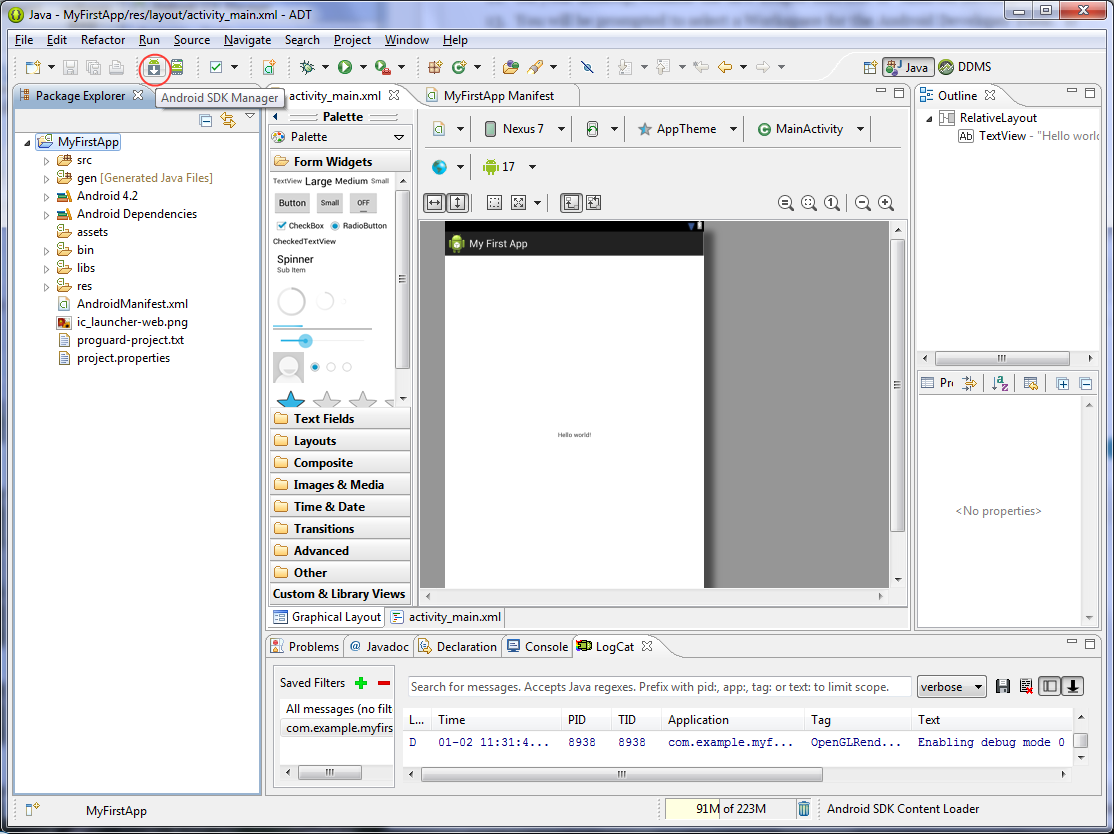Open the Images & Media palette category
The height and width of the screenshot is (834, 1114).
(340, 484)
